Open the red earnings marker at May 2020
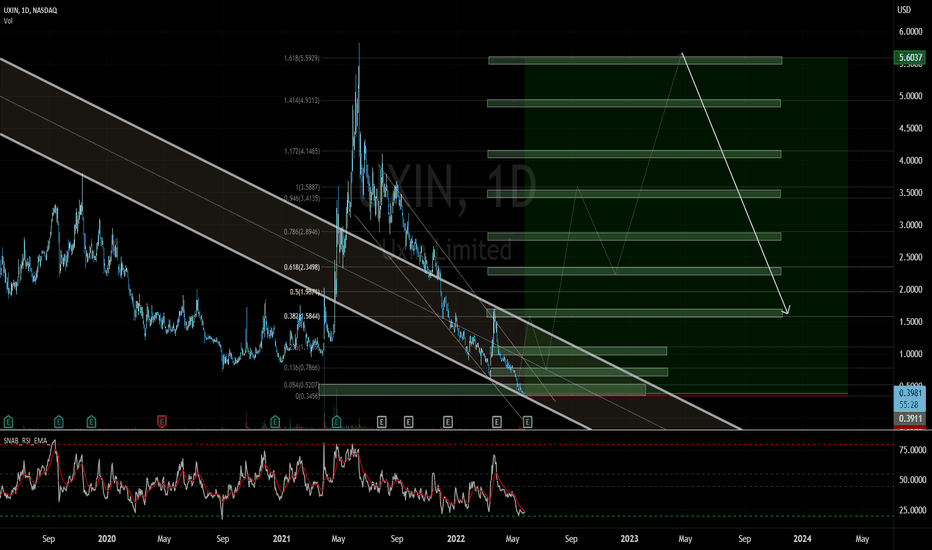The image size is (932, 550). click(x=162, y=422)
